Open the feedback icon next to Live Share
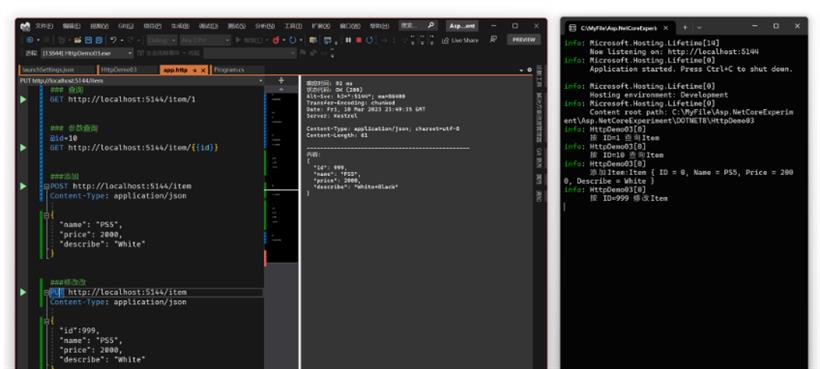Image resolution: width=820 pixels, height=369 pixels. pyautogui.click(x=493, y=40)
